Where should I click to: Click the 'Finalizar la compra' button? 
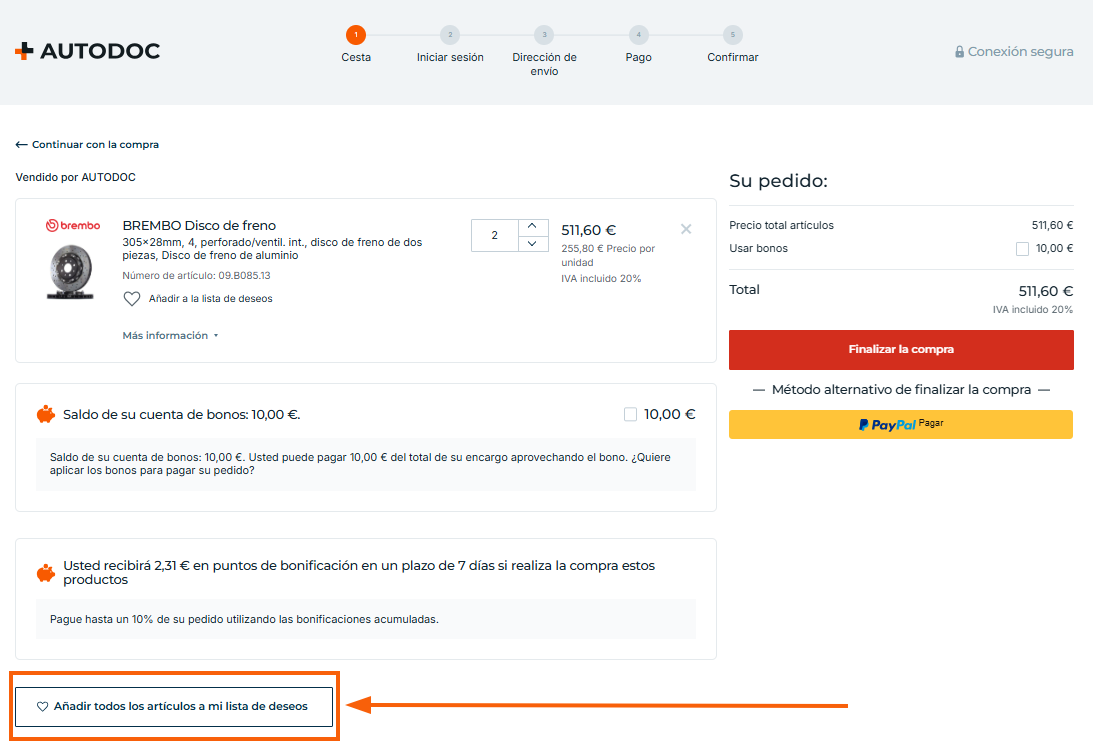pyautogui.click(x=901, y=350)
